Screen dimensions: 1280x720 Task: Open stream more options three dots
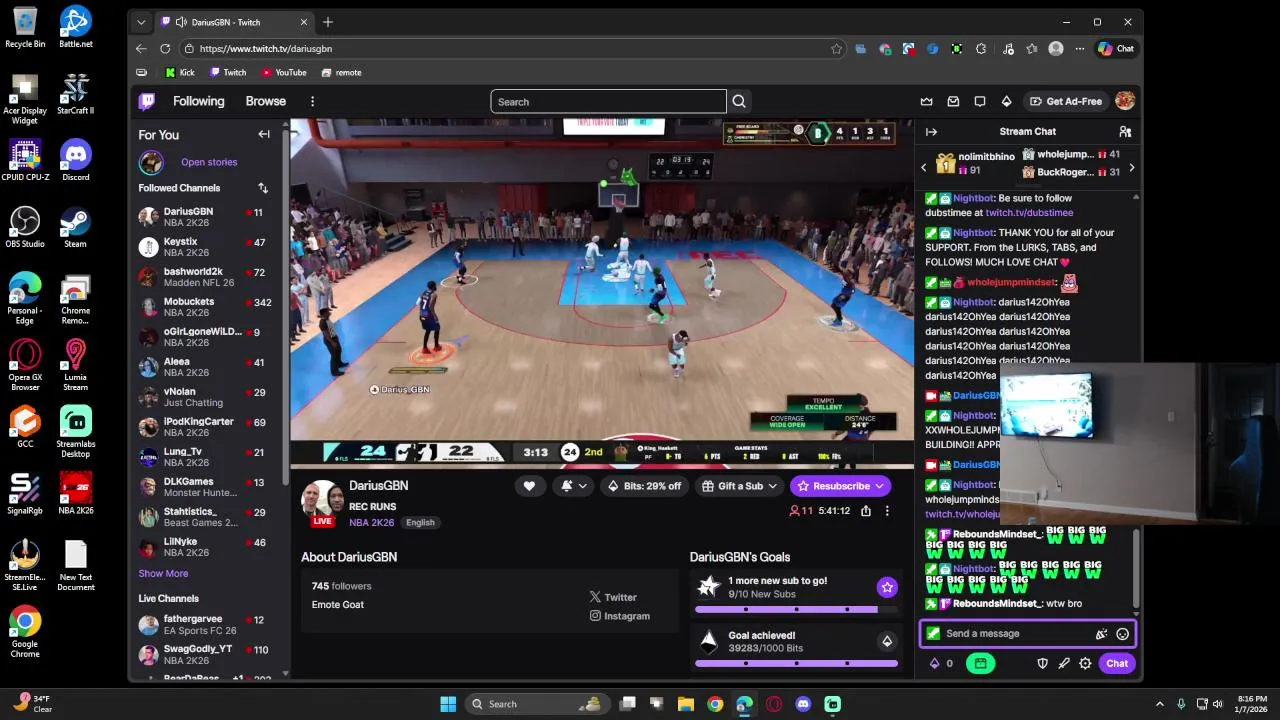887,511
